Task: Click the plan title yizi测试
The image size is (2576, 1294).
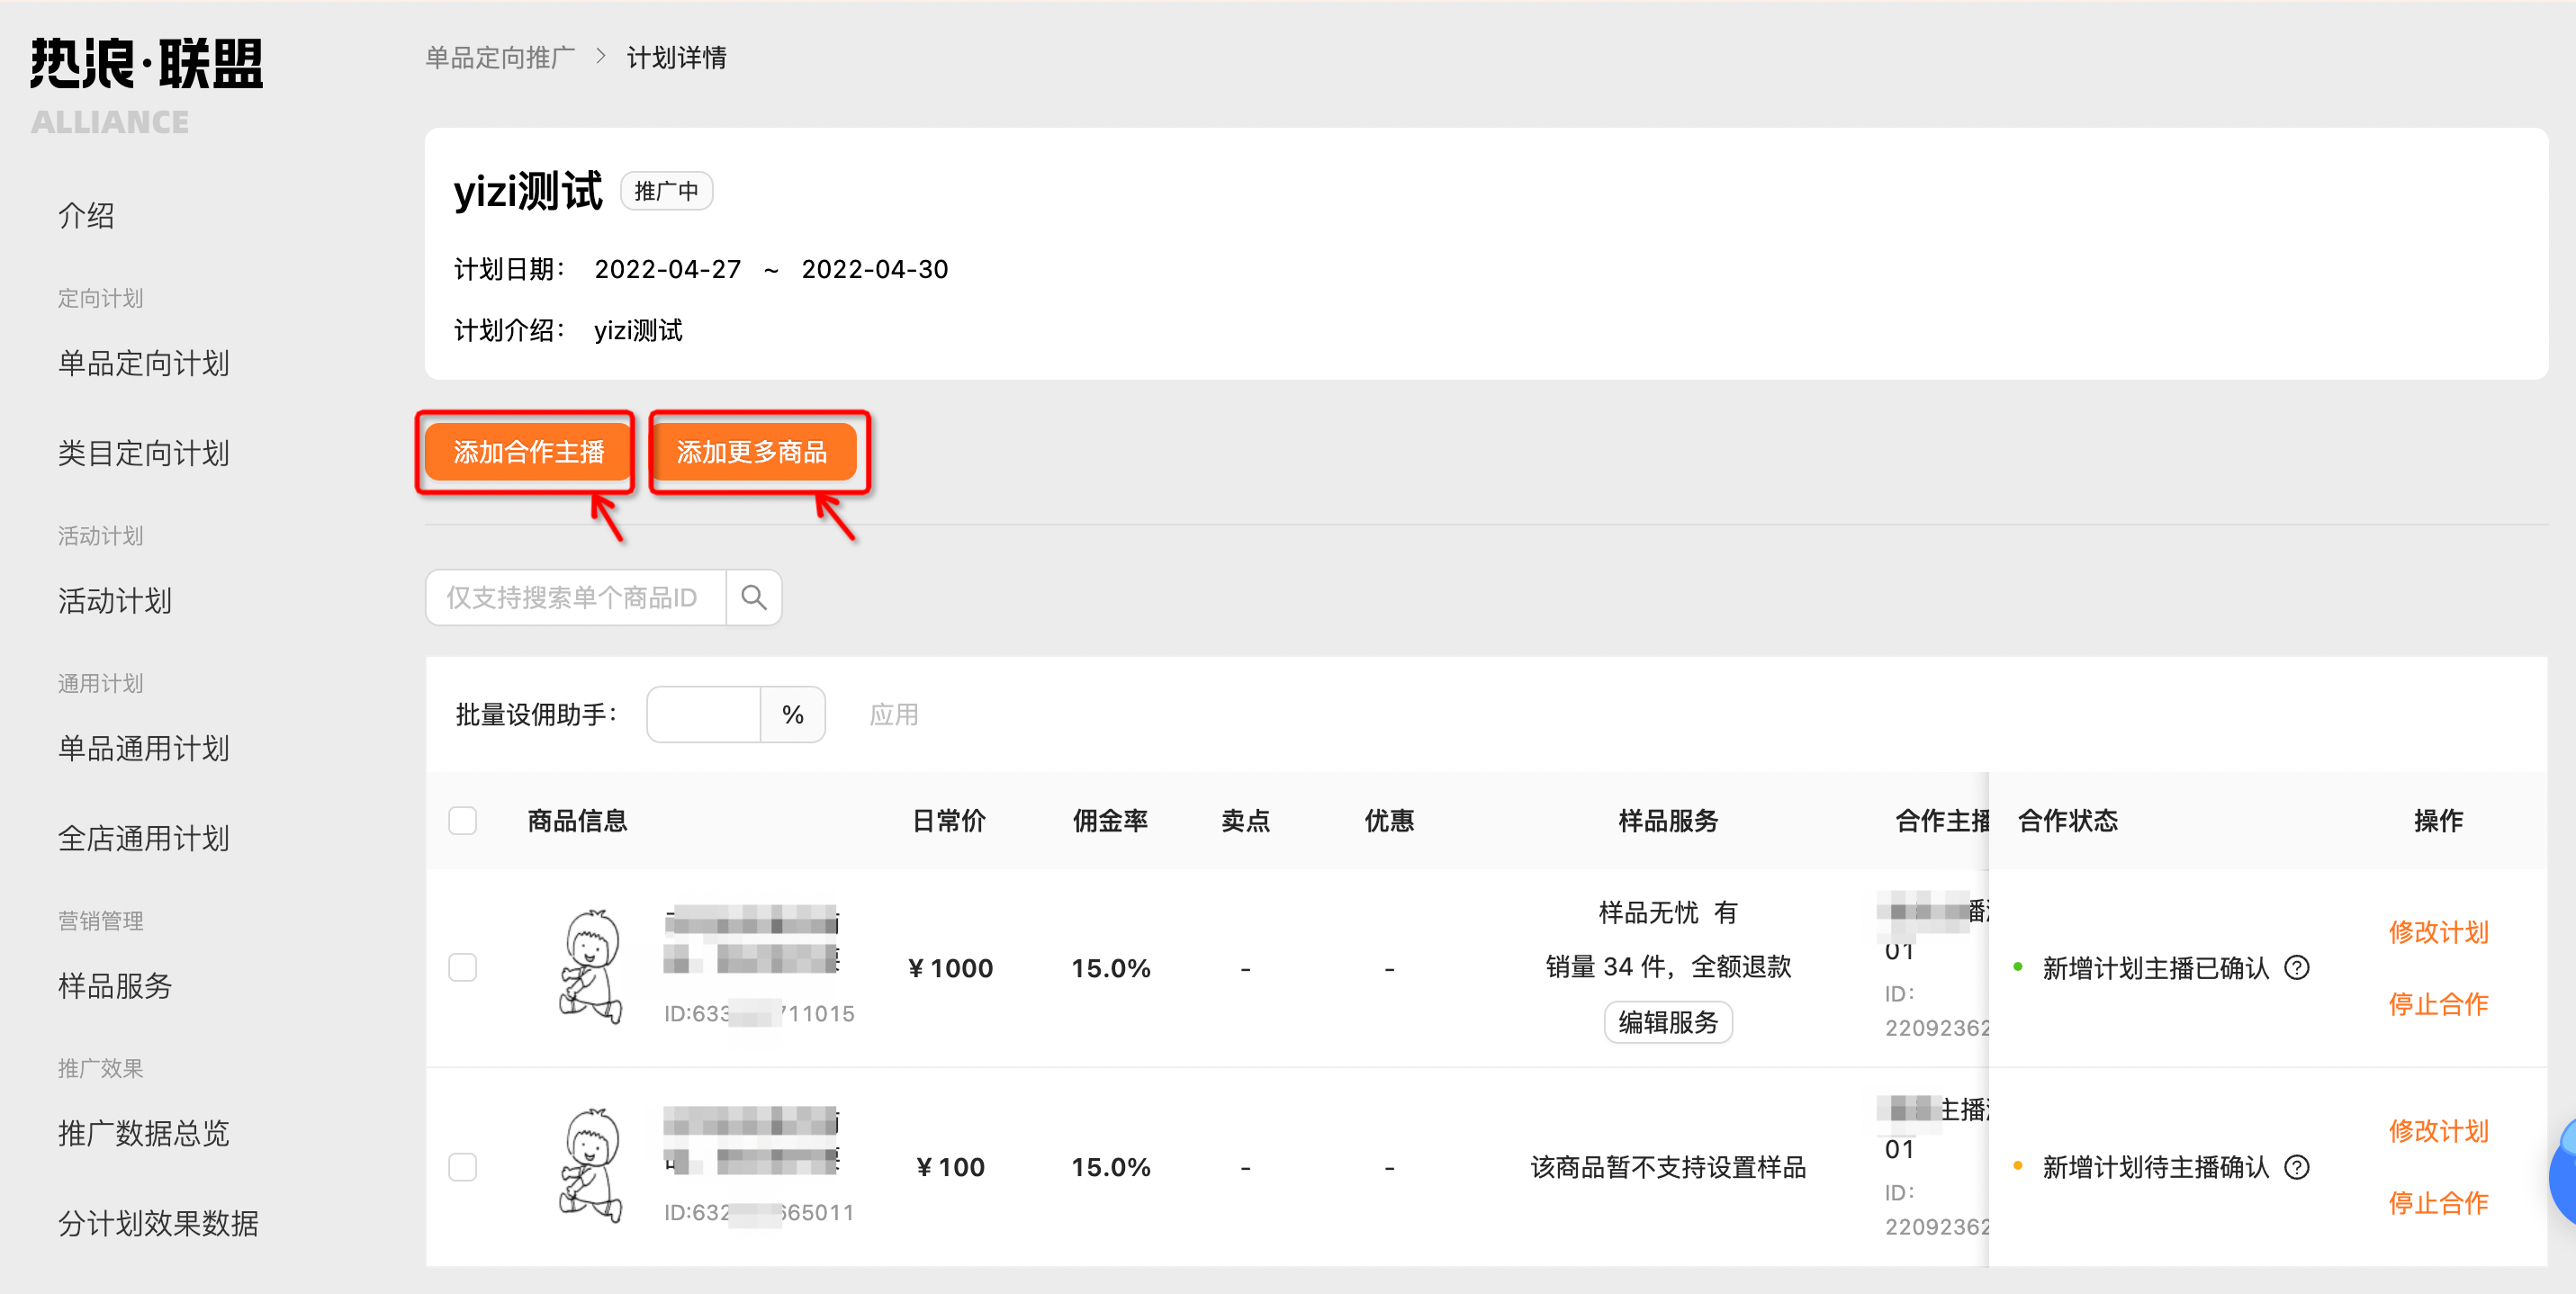Action: tap(528, 190)
